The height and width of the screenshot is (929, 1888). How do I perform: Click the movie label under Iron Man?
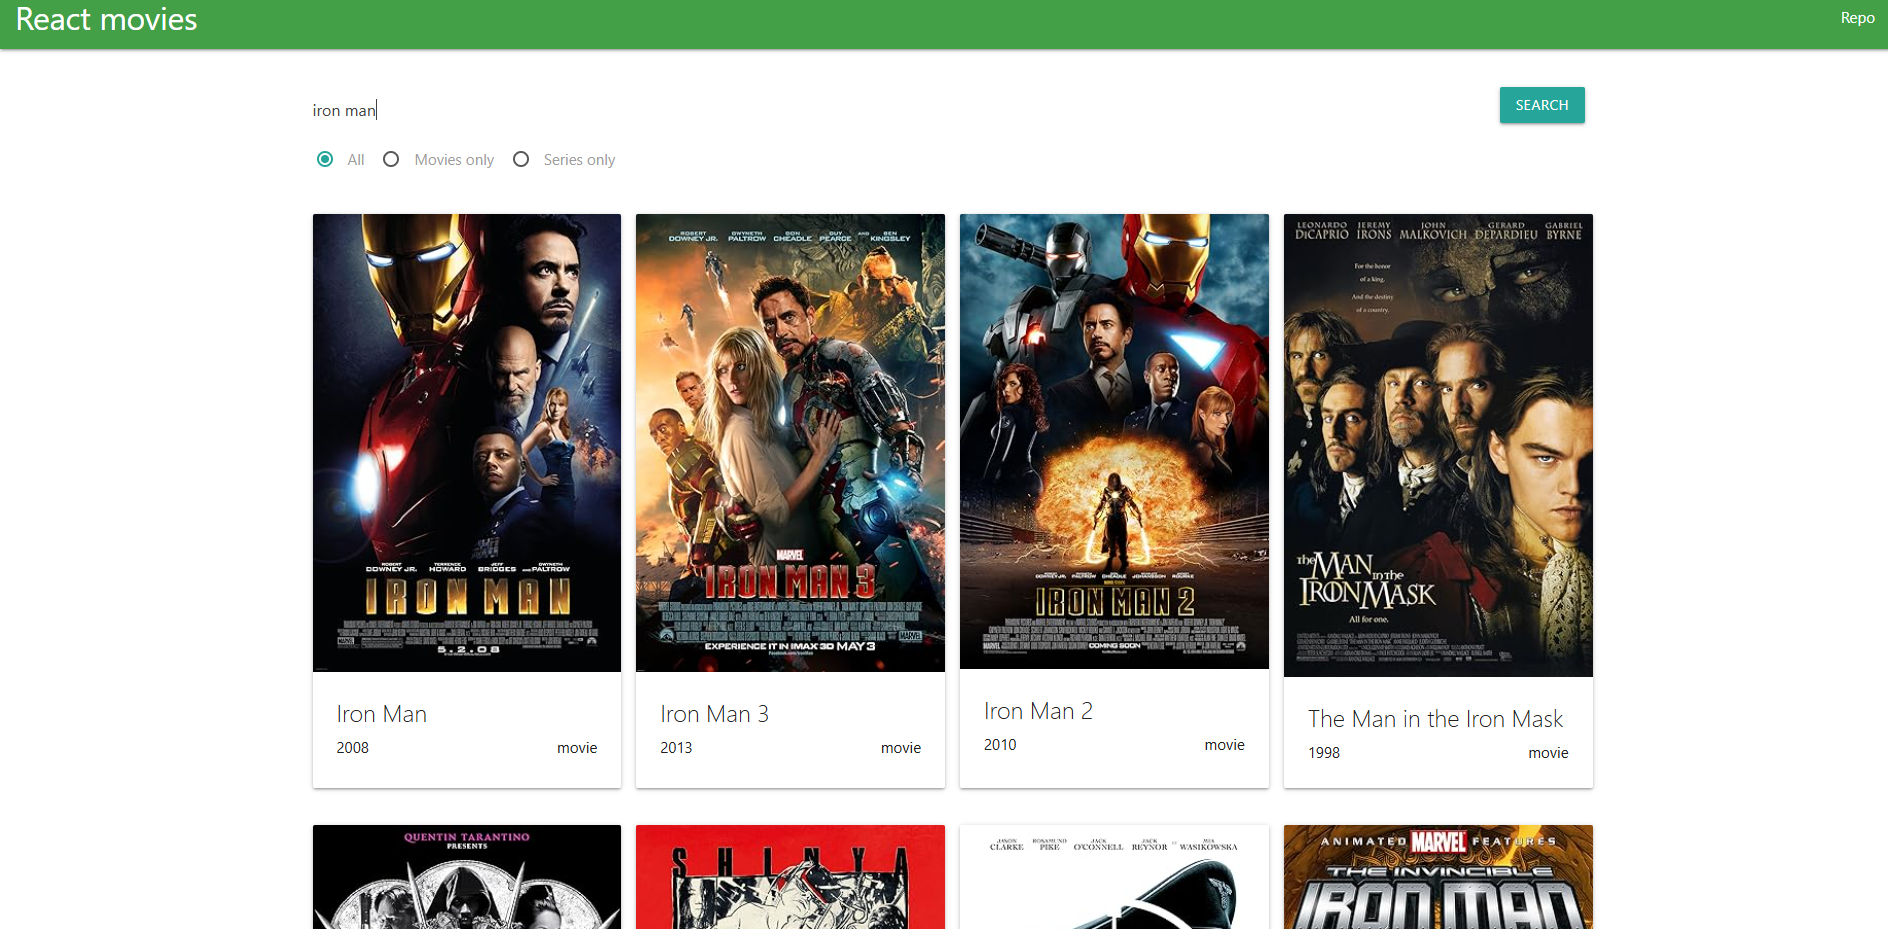point(577,747)
